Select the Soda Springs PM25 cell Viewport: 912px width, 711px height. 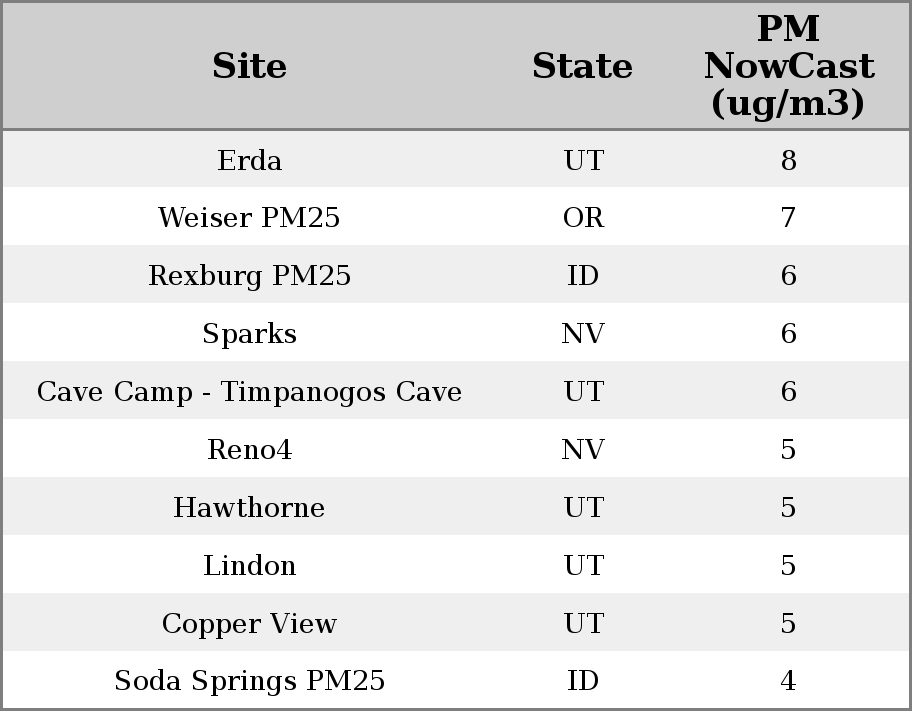pos(249,681)
